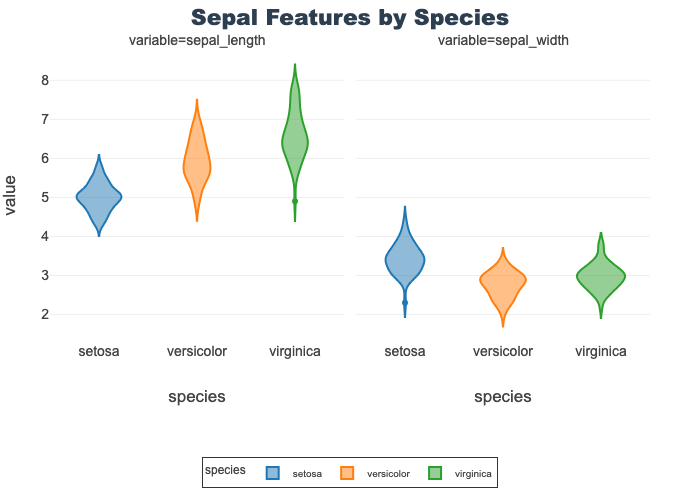Click the variable=sepal_width facet label
Image resolution: width=700 pixels, height=500 pixels.
pyautogui.click(x=503, y=41)
